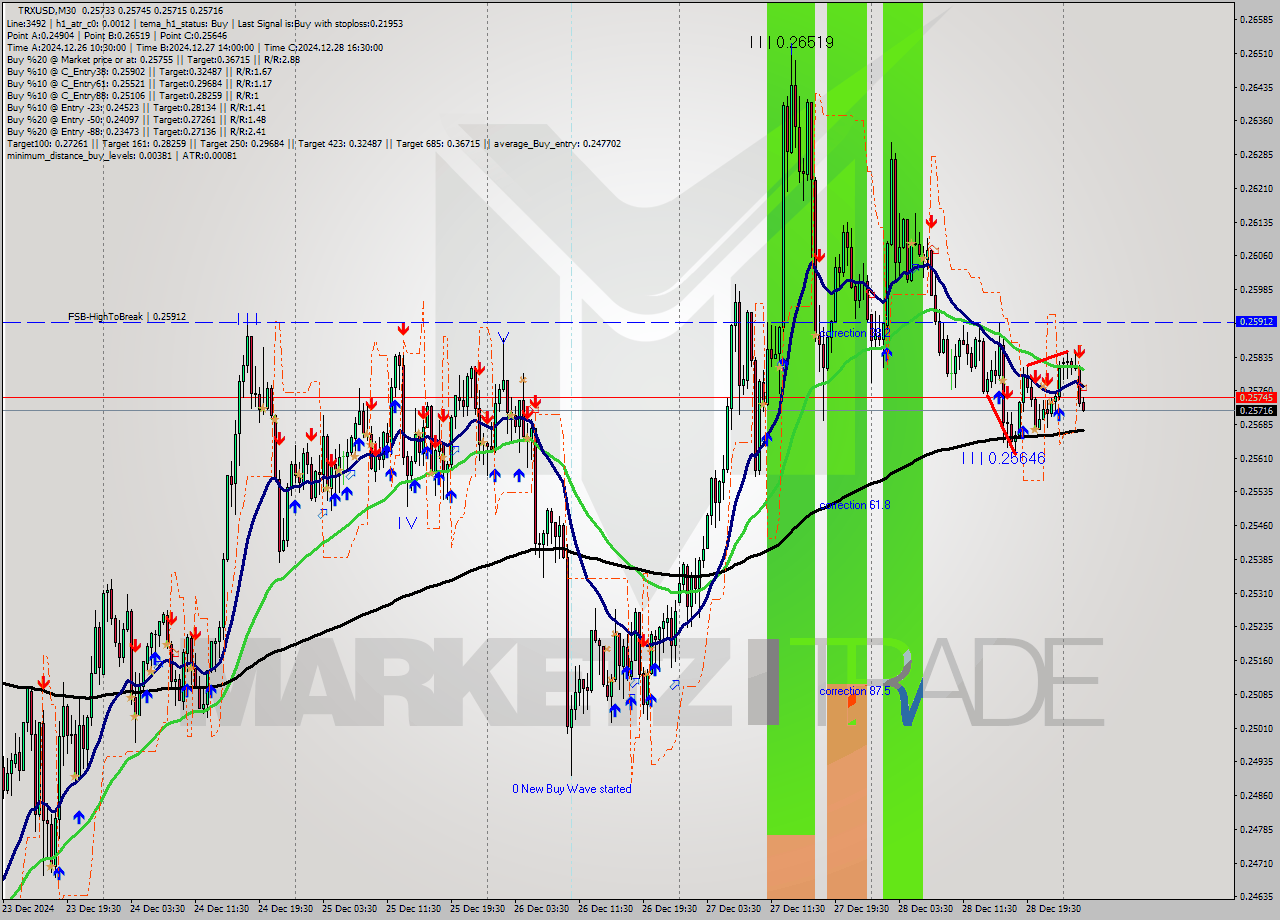Select the '27 Dec 03:30' time label
This screenshot has width=1280, height=920.
pos(734,909)
